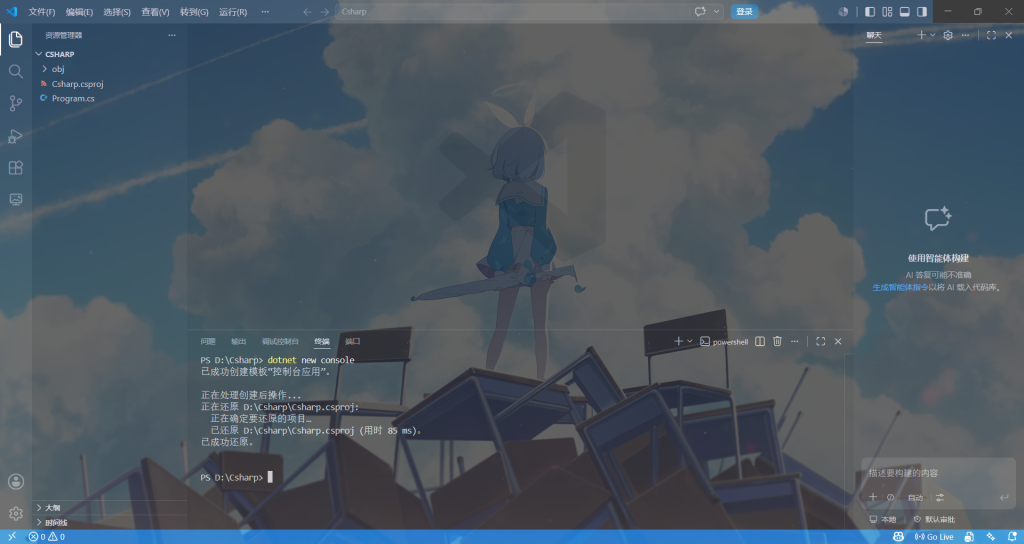Open the 选择(S) menu
This screenshot has width=1024, height=544.
[117, 12]
